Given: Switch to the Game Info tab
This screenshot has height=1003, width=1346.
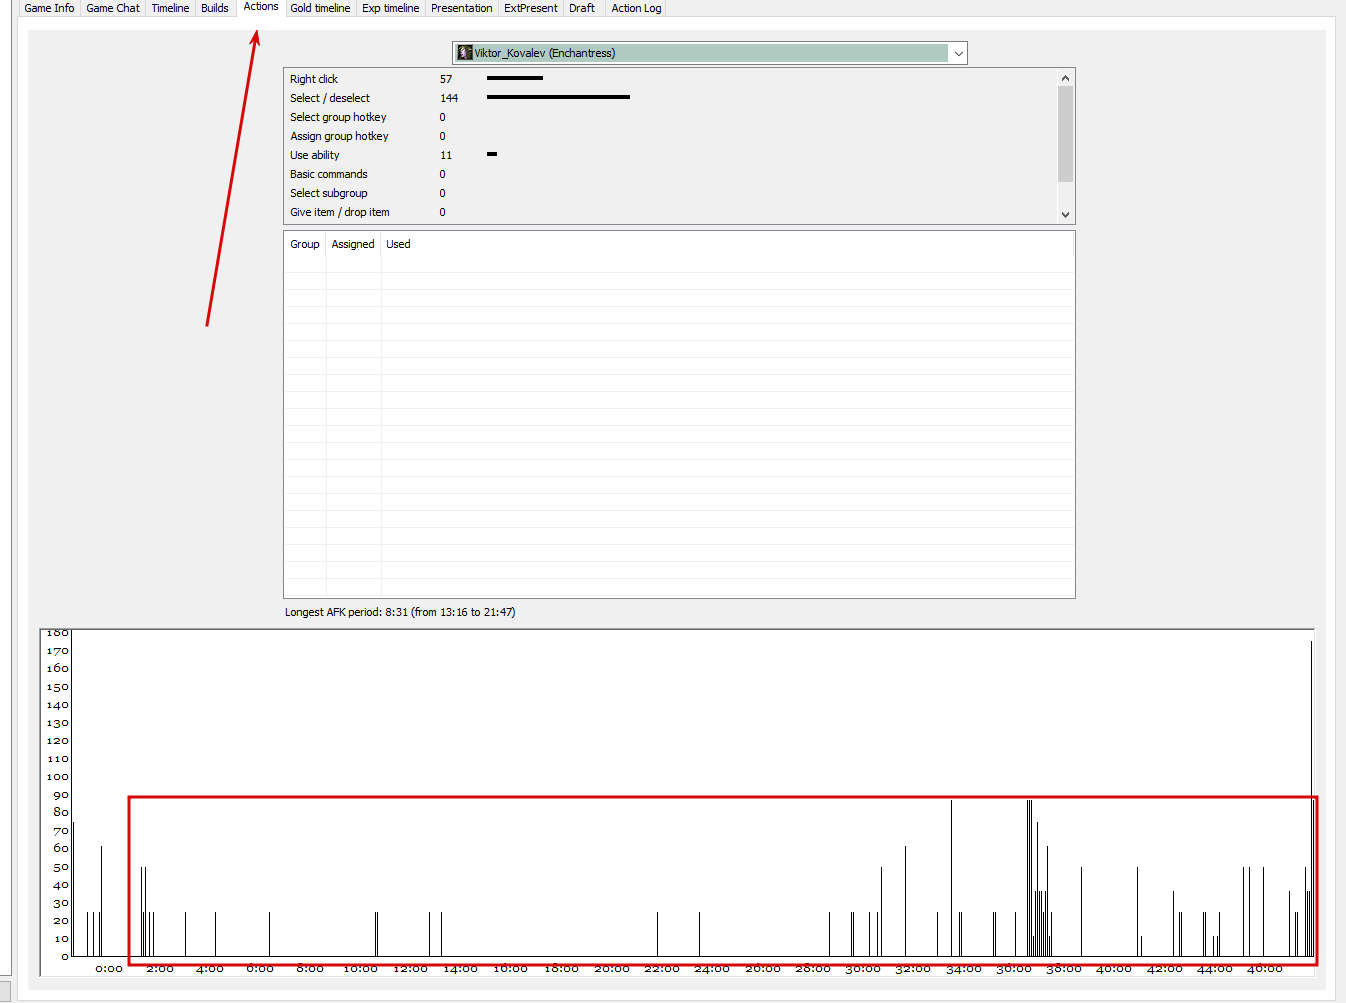Looking at the screenshot, I should pos(49,8).
